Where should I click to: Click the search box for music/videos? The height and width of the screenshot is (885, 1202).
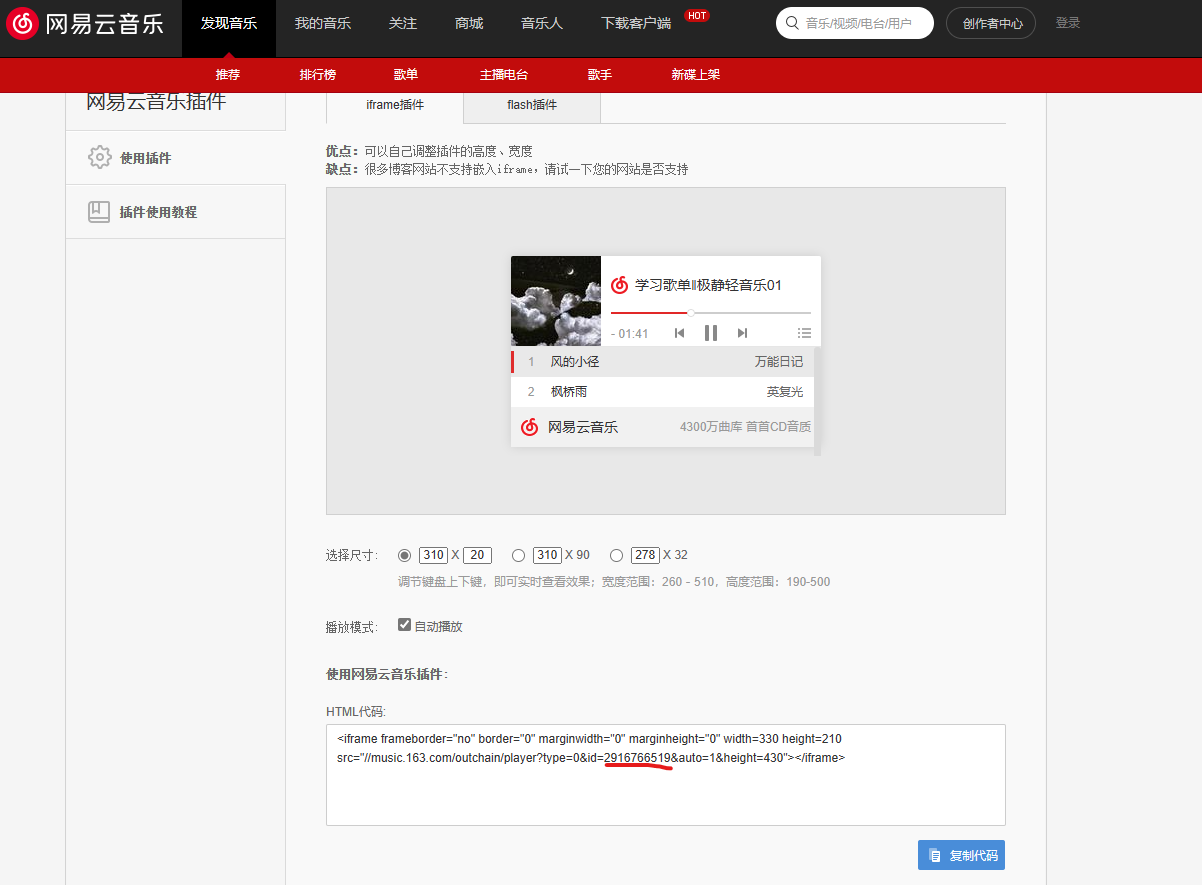pyautogui.click(x=855, y=23)
